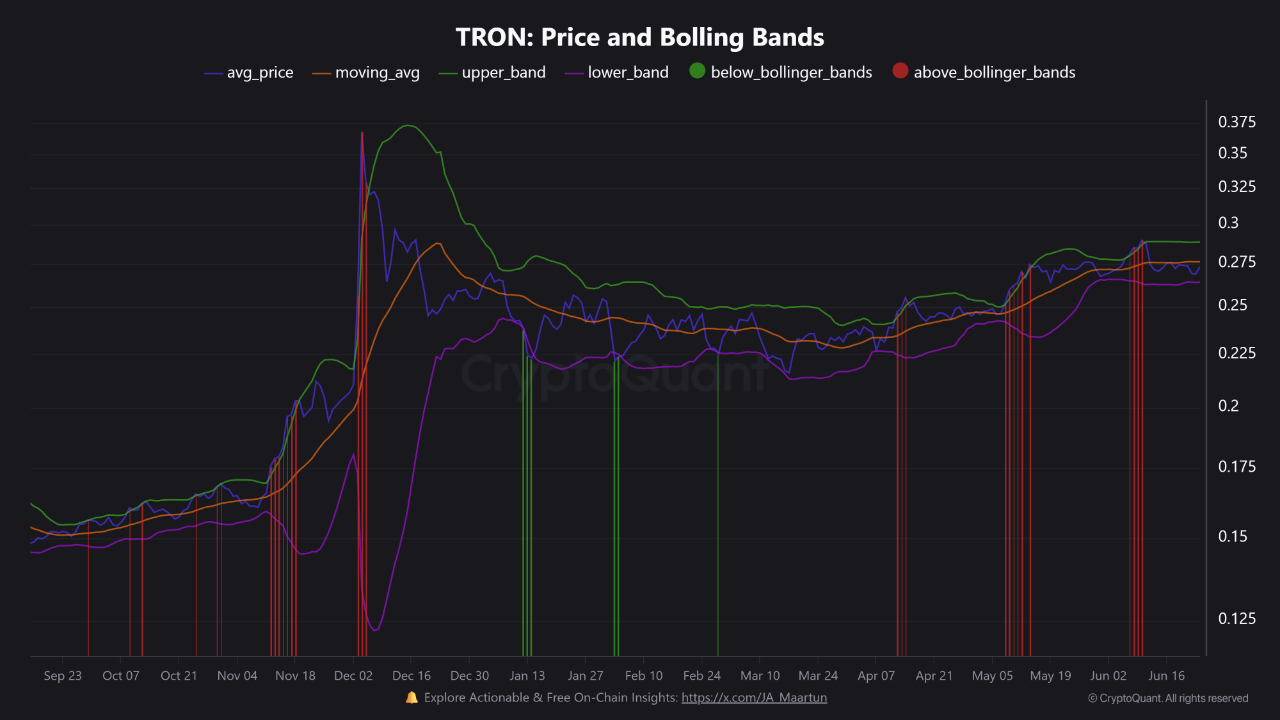Click the Dec 02 date on x-axis
Image resolution: width=1280 pixels, height=720 pixels.
coord(353,676)
